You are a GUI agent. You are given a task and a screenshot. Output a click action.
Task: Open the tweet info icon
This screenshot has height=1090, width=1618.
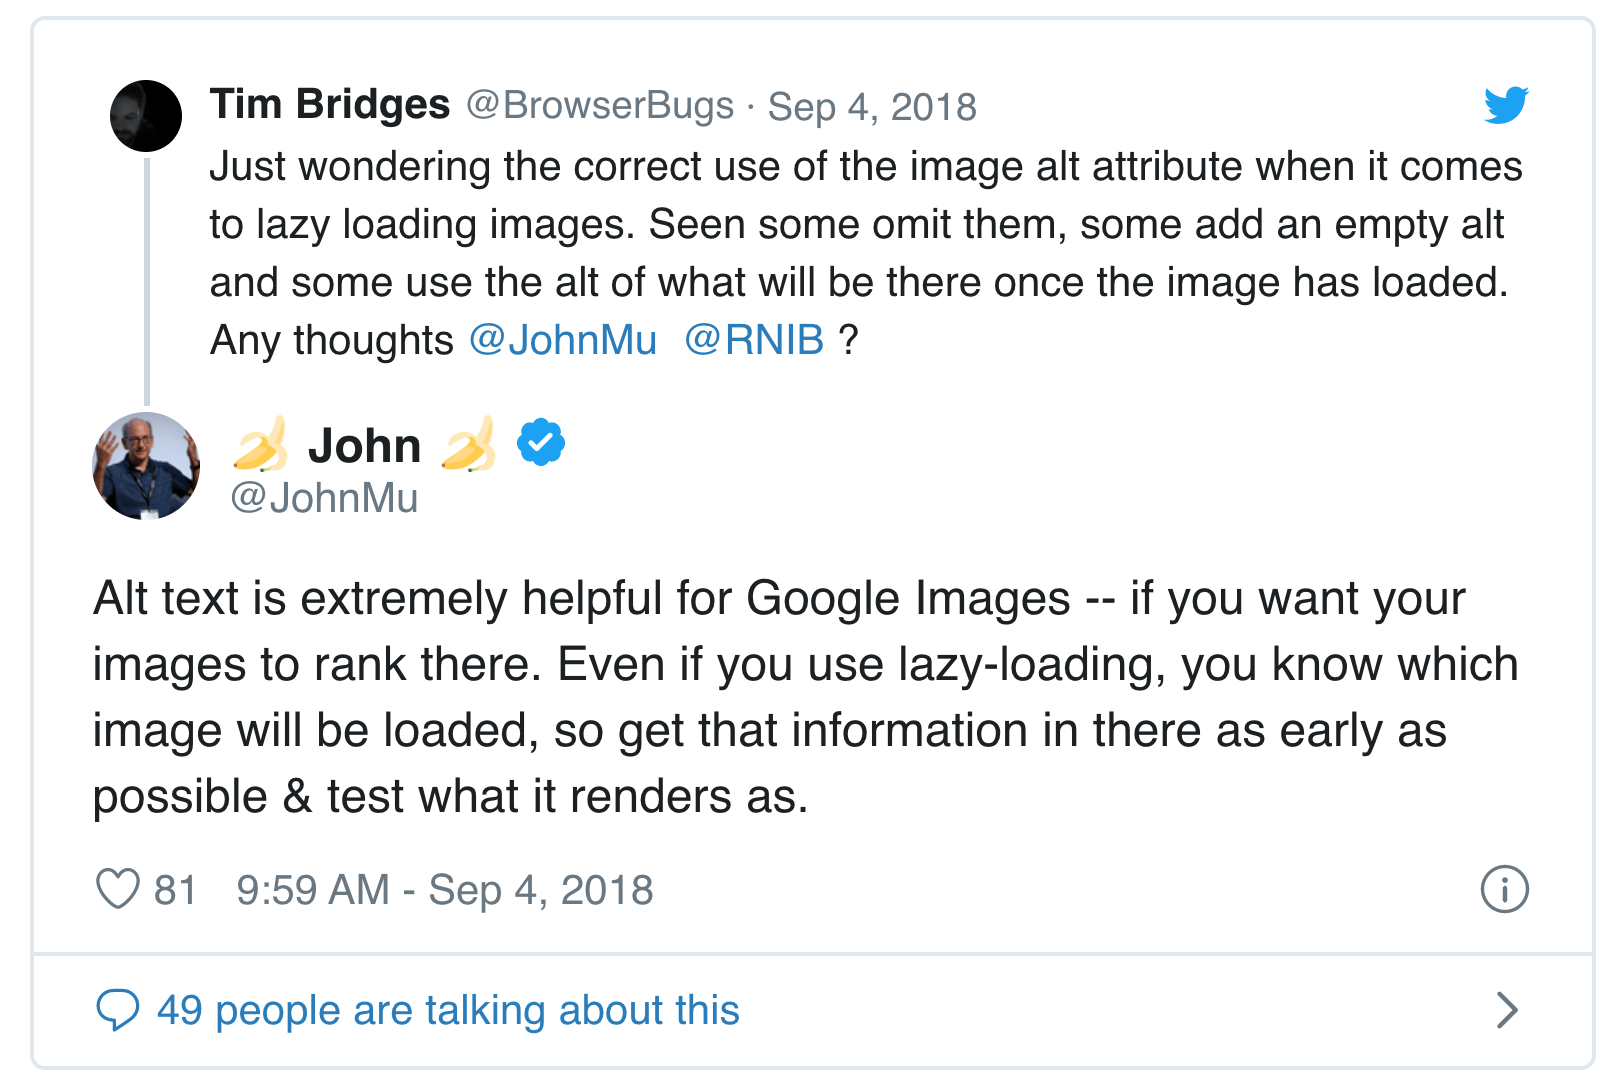click(1504, 889)
